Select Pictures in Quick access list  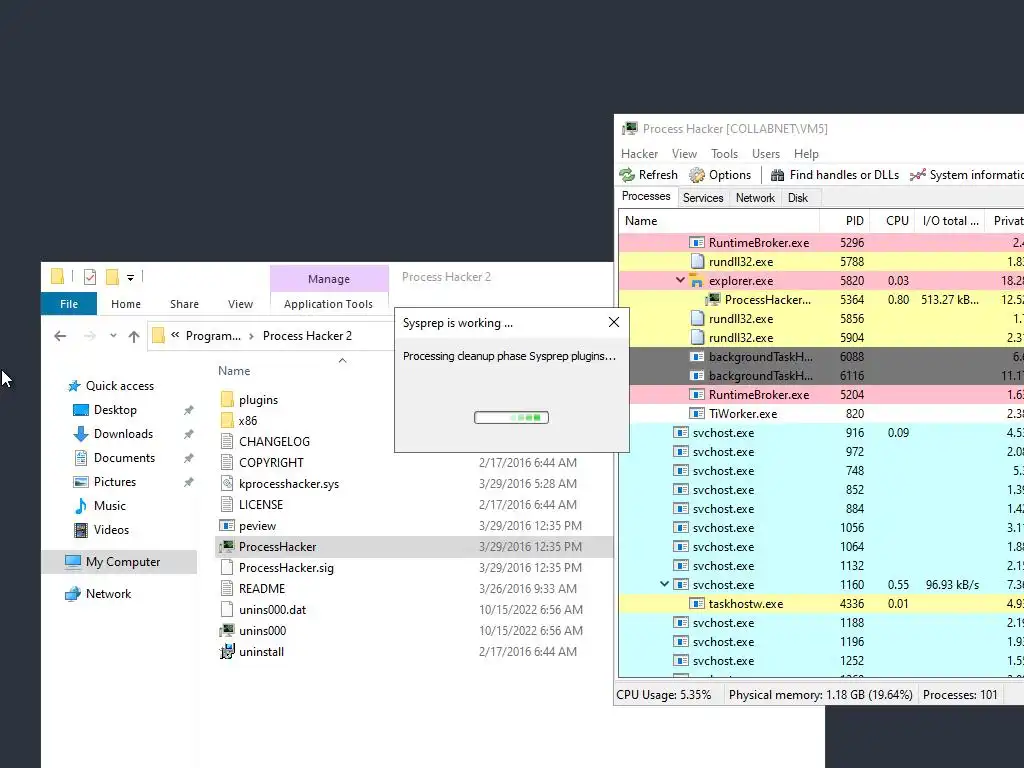[x=114, y=482]
